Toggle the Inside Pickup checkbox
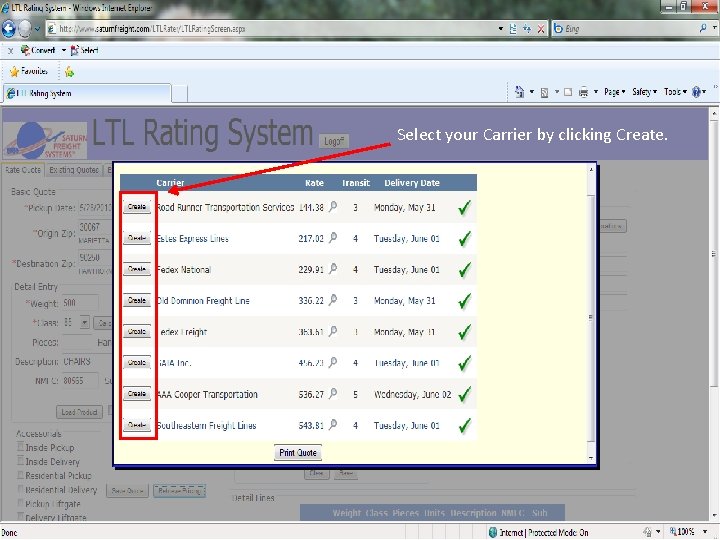This screenshot has width=720, height=540. 20,446
